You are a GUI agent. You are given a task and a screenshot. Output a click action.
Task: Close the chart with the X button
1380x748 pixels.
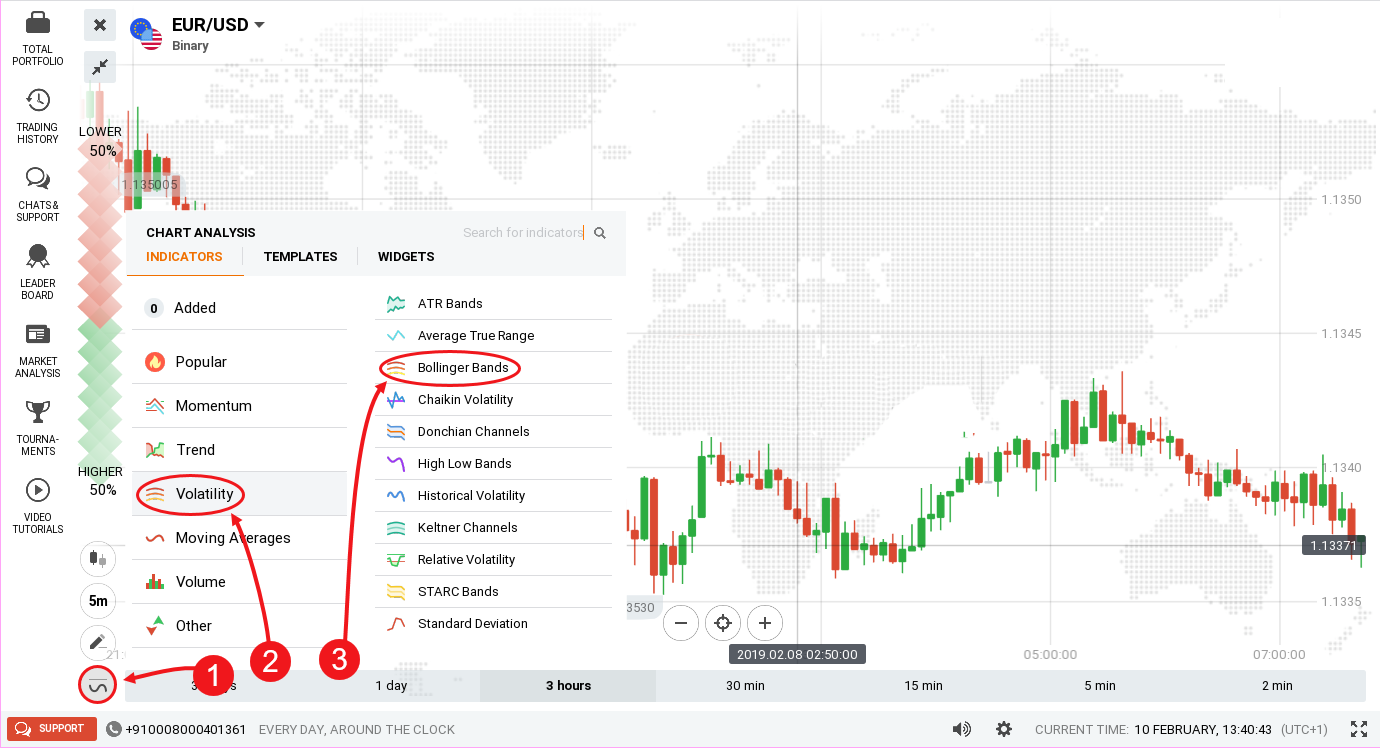tap(100, 25)
